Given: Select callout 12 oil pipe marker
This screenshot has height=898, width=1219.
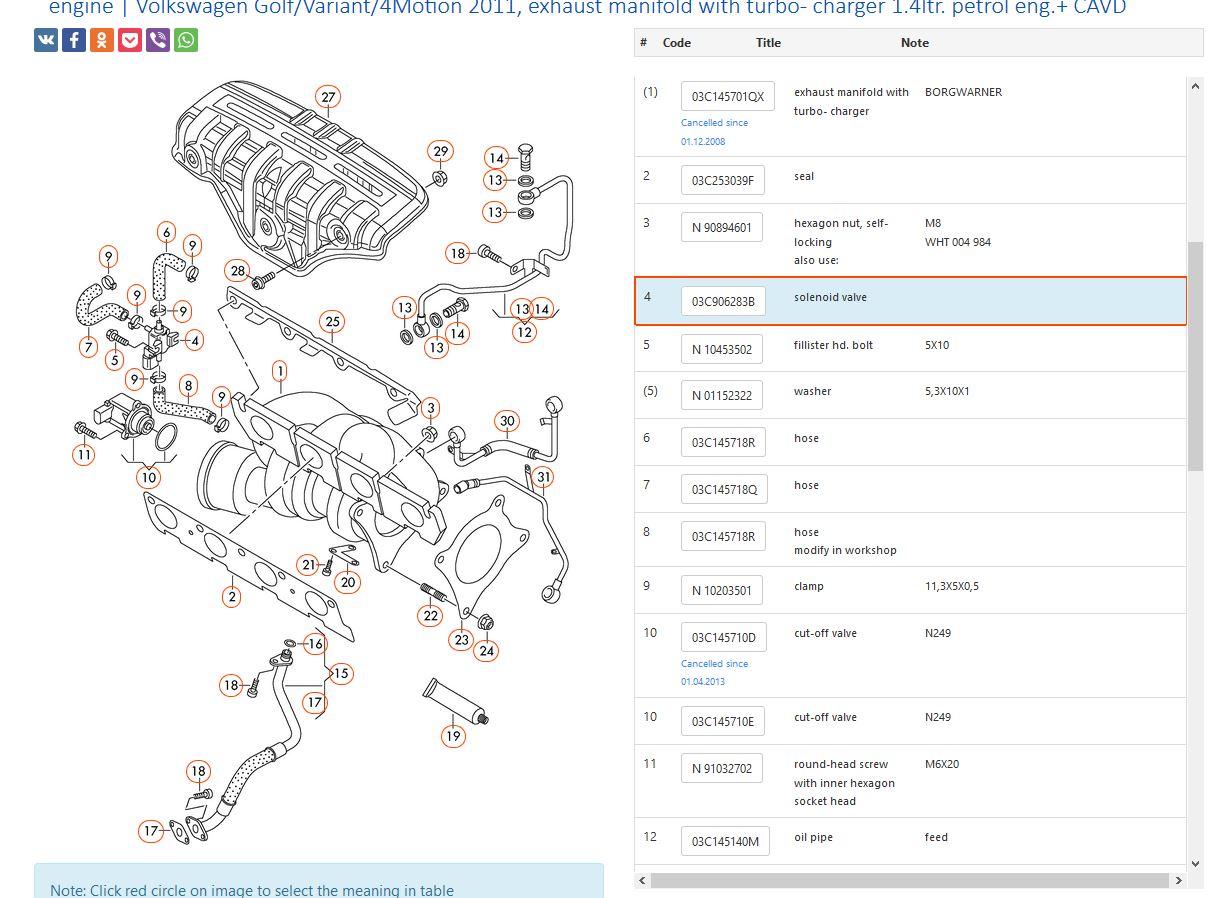Looking at the screenshot, I should coord(524,332).
